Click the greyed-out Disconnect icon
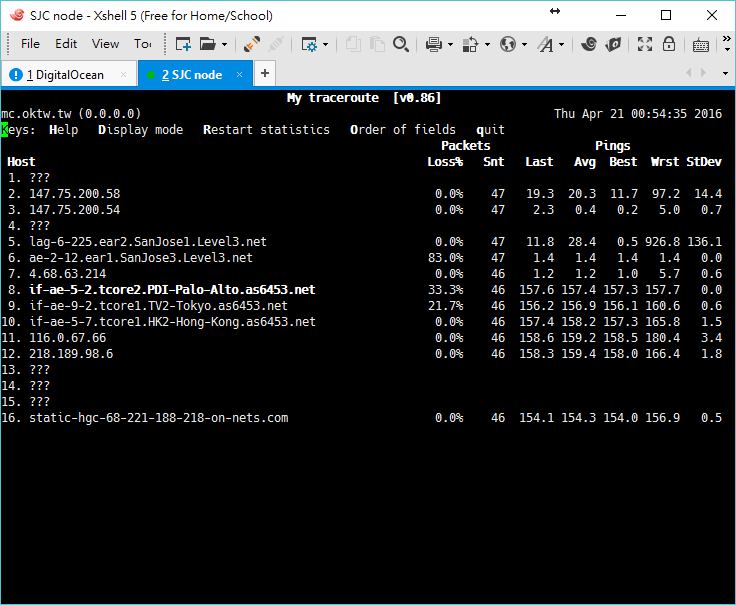 [x=276, y=45]
